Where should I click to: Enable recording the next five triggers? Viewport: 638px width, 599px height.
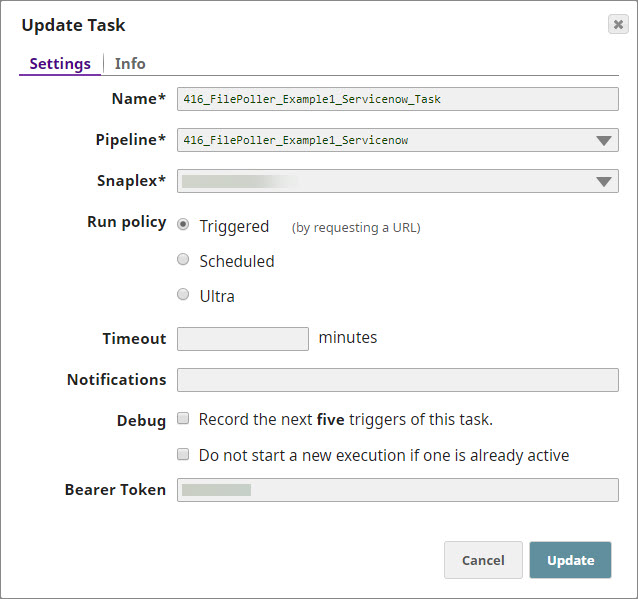pyautogui.click(x=183, y=419)
